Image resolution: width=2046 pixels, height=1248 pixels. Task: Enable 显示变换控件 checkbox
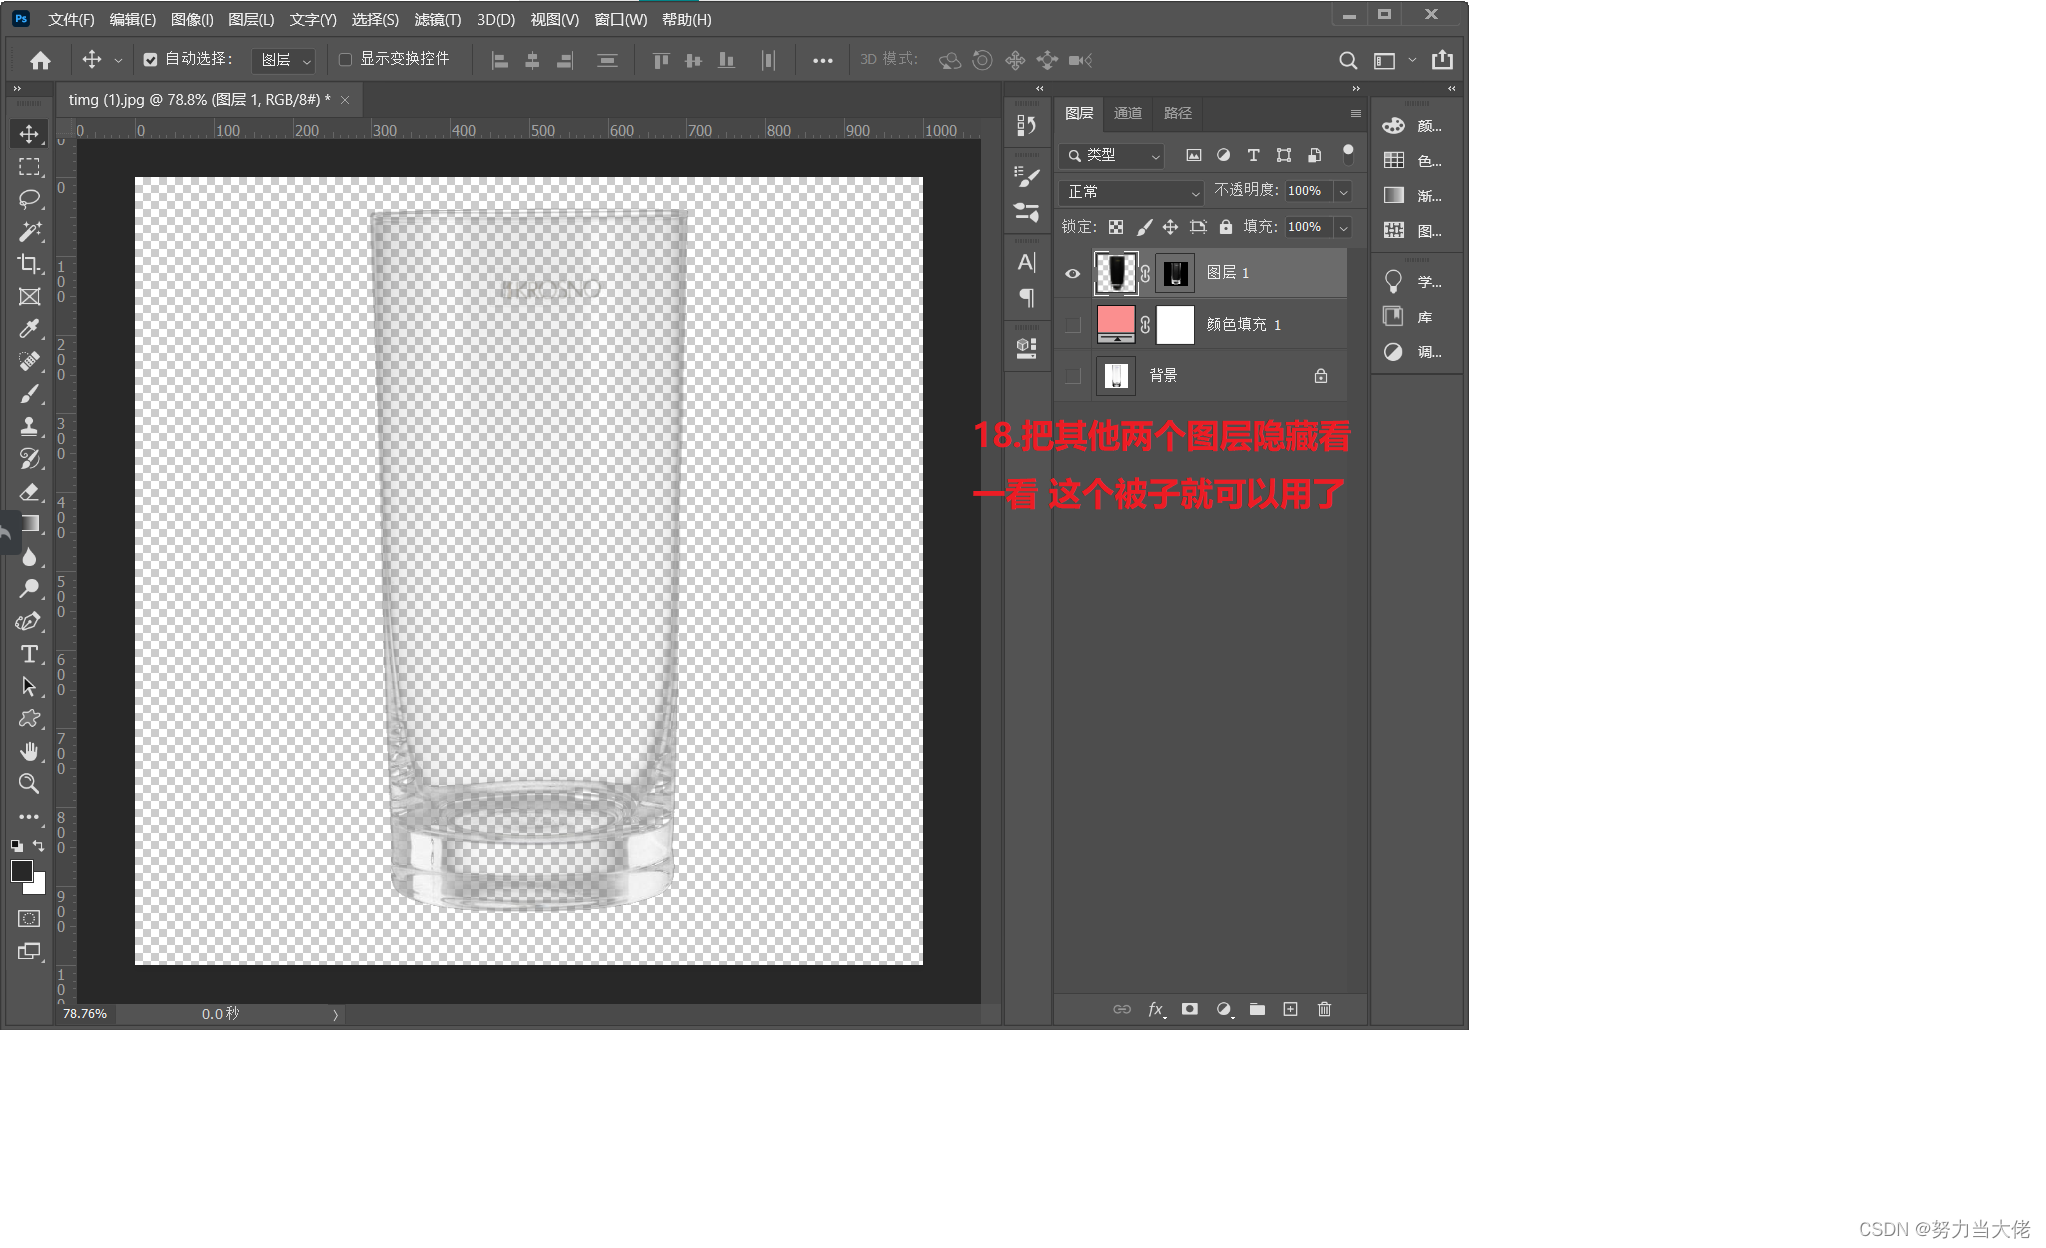(345, 60)
